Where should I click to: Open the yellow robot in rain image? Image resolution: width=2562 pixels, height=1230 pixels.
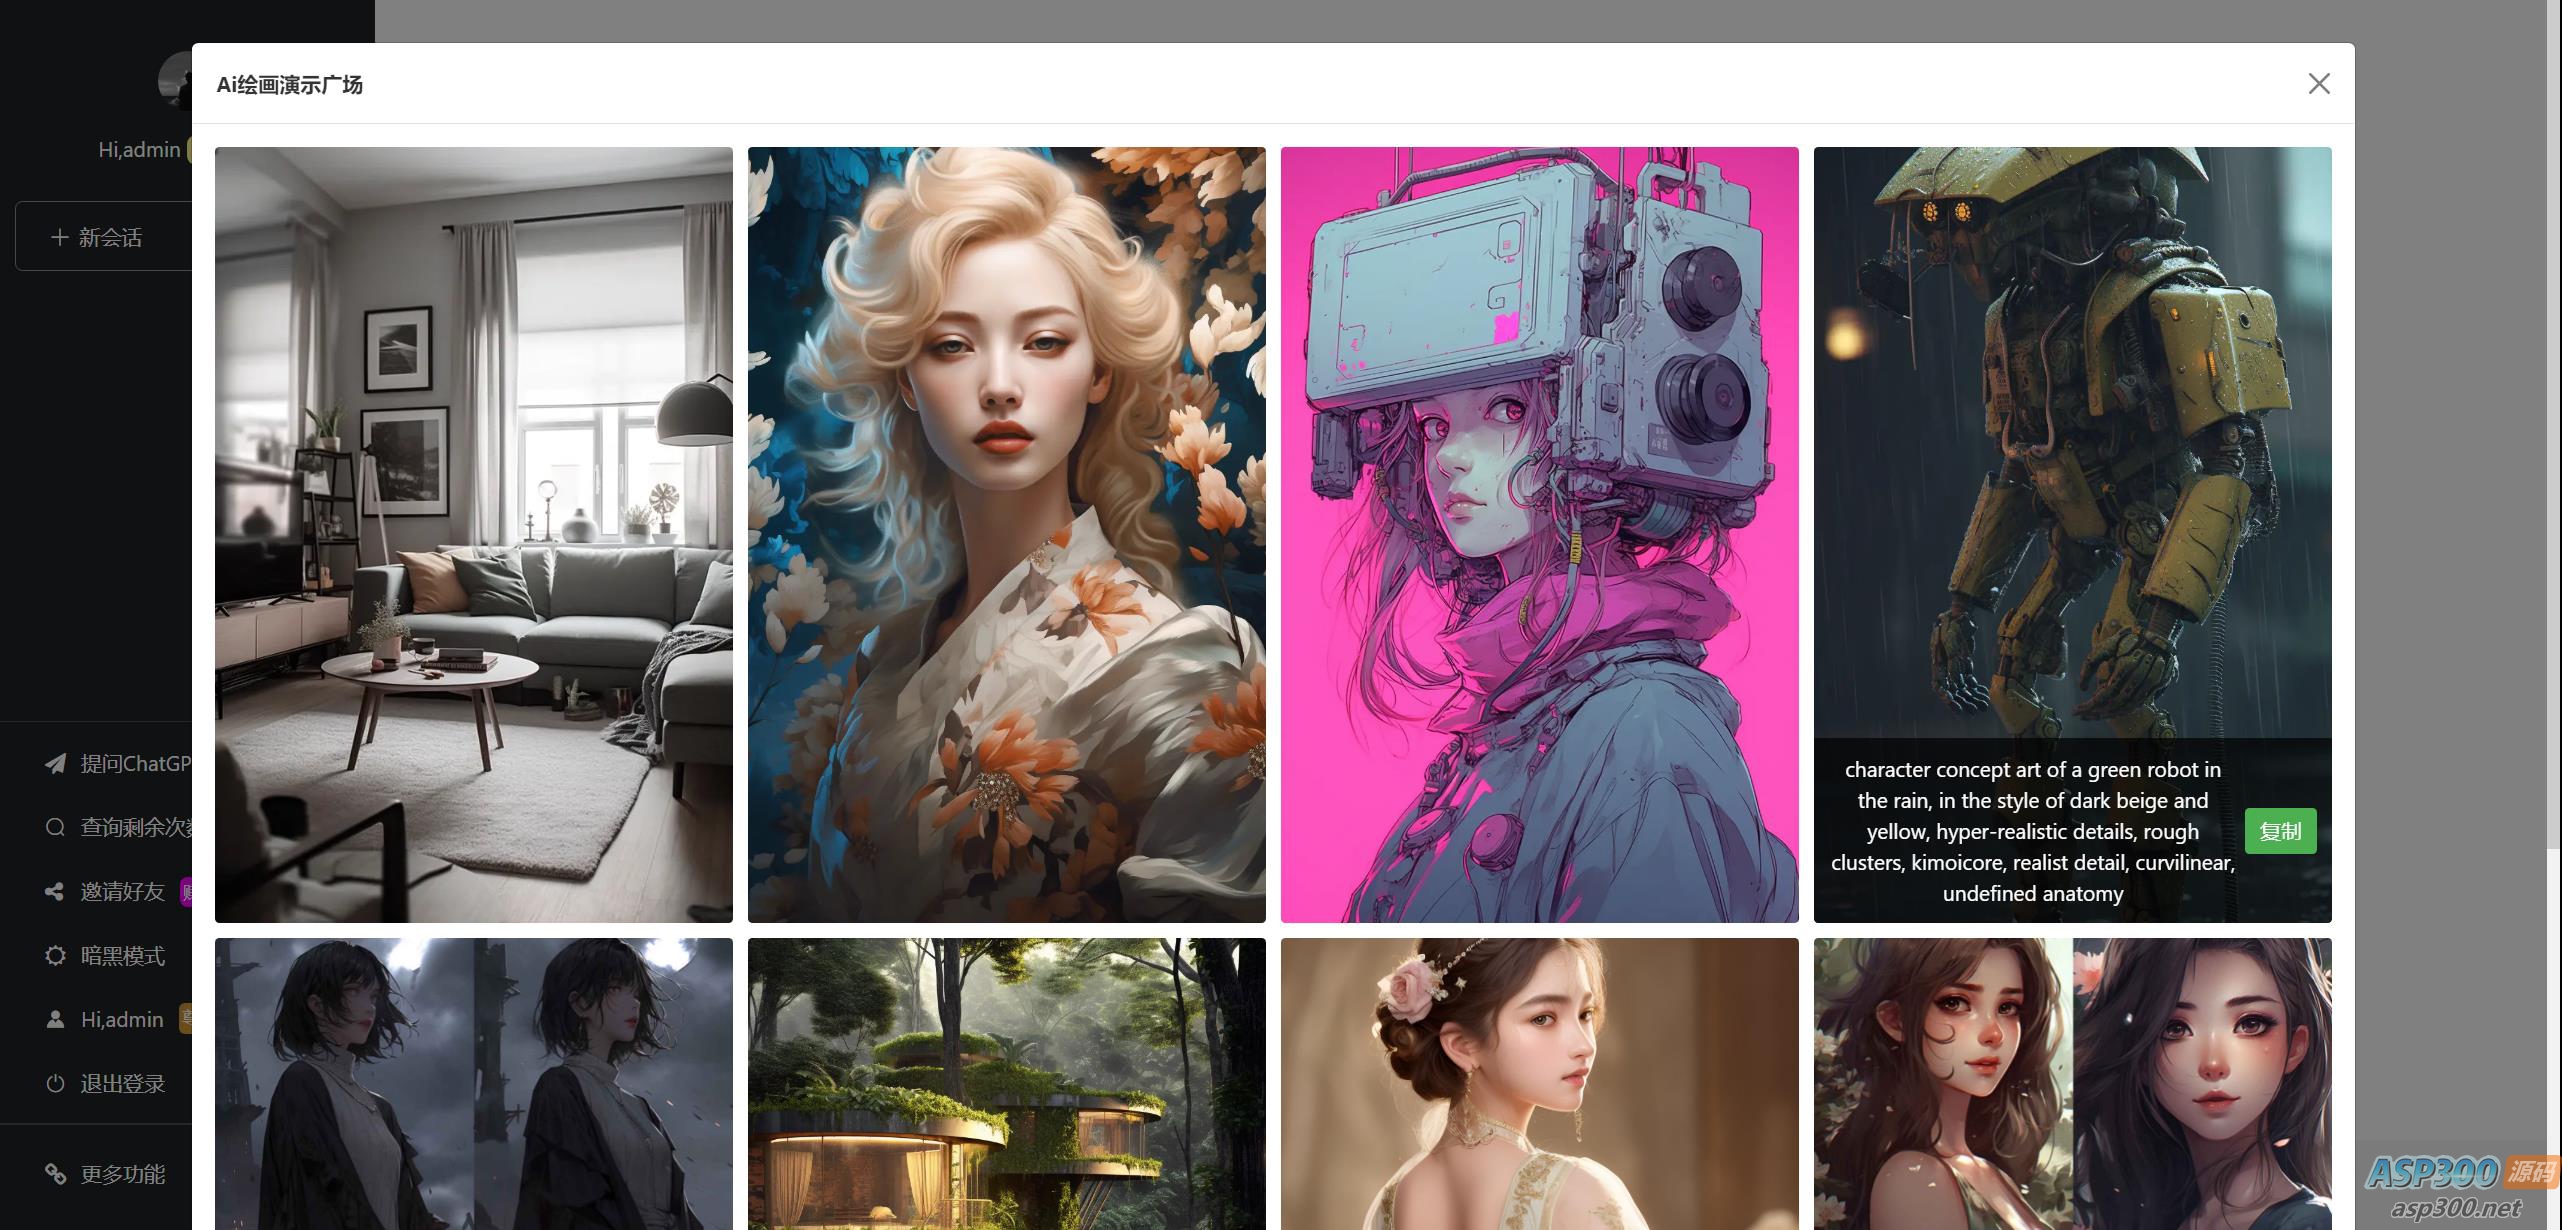2072,440
